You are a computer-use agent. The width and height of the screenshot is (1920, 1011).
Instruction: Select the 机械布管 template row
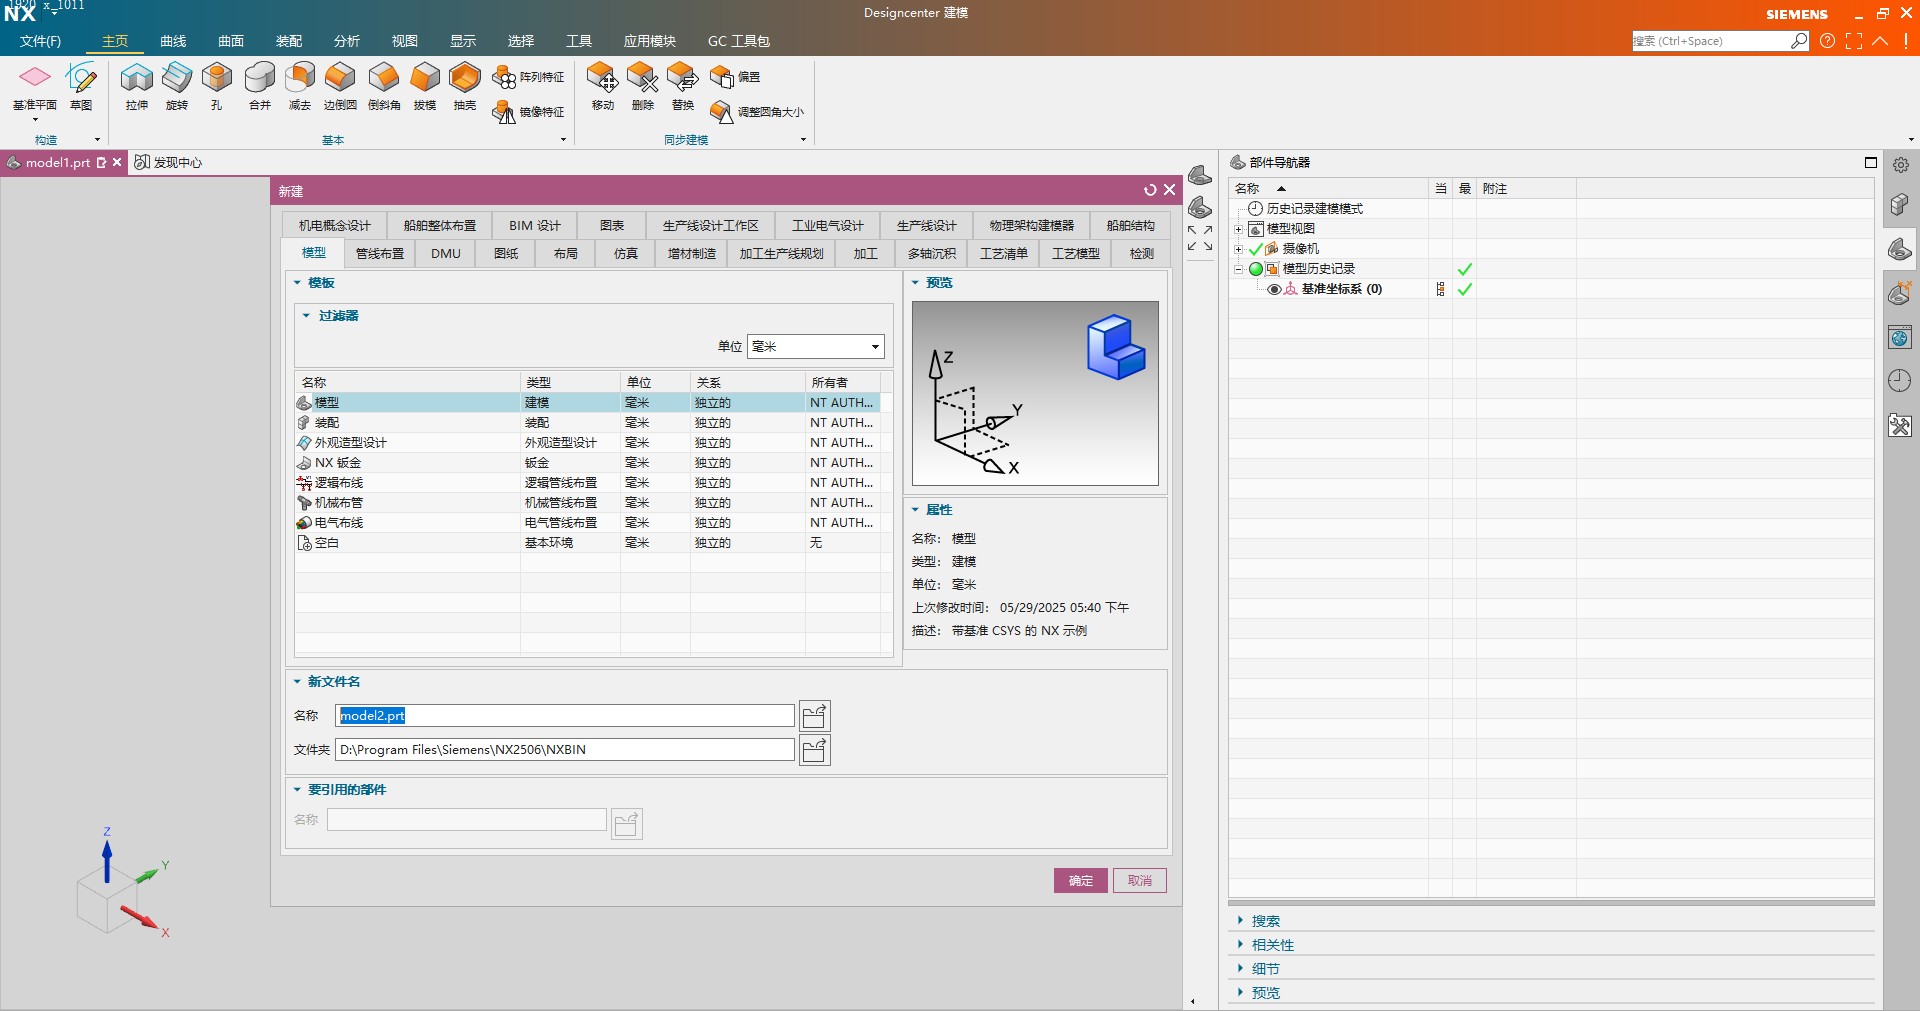point(587,503)
